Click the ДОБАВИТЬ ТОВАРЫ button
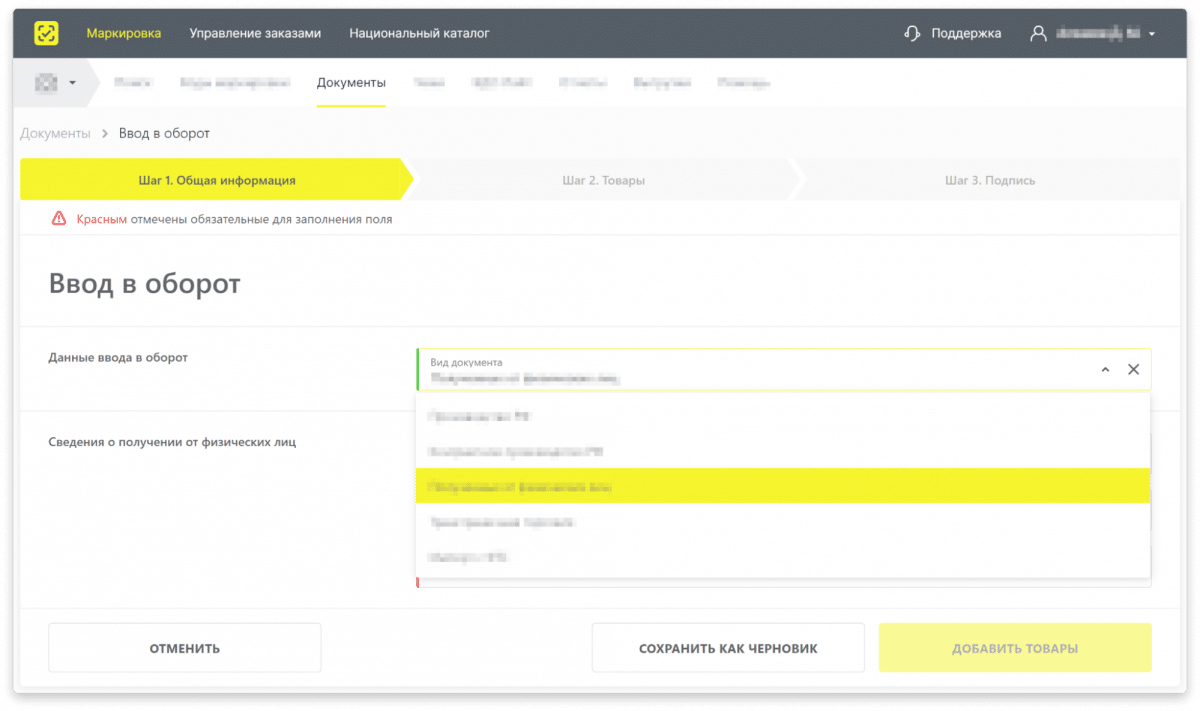Image resolution: width=1200 pixels, height=711 pixels. tap(1015, 648)
